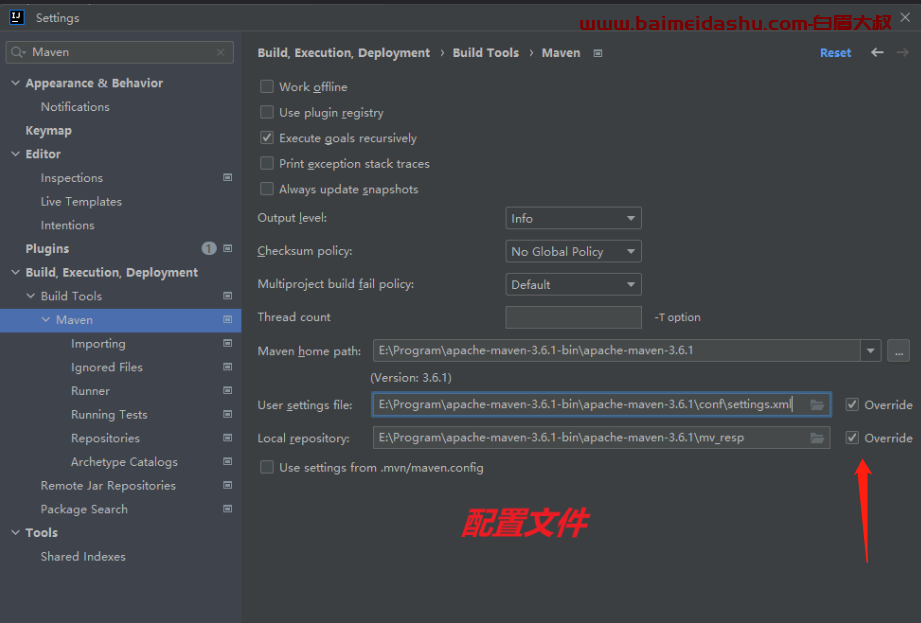Enable Work offline checkbox

267,87
